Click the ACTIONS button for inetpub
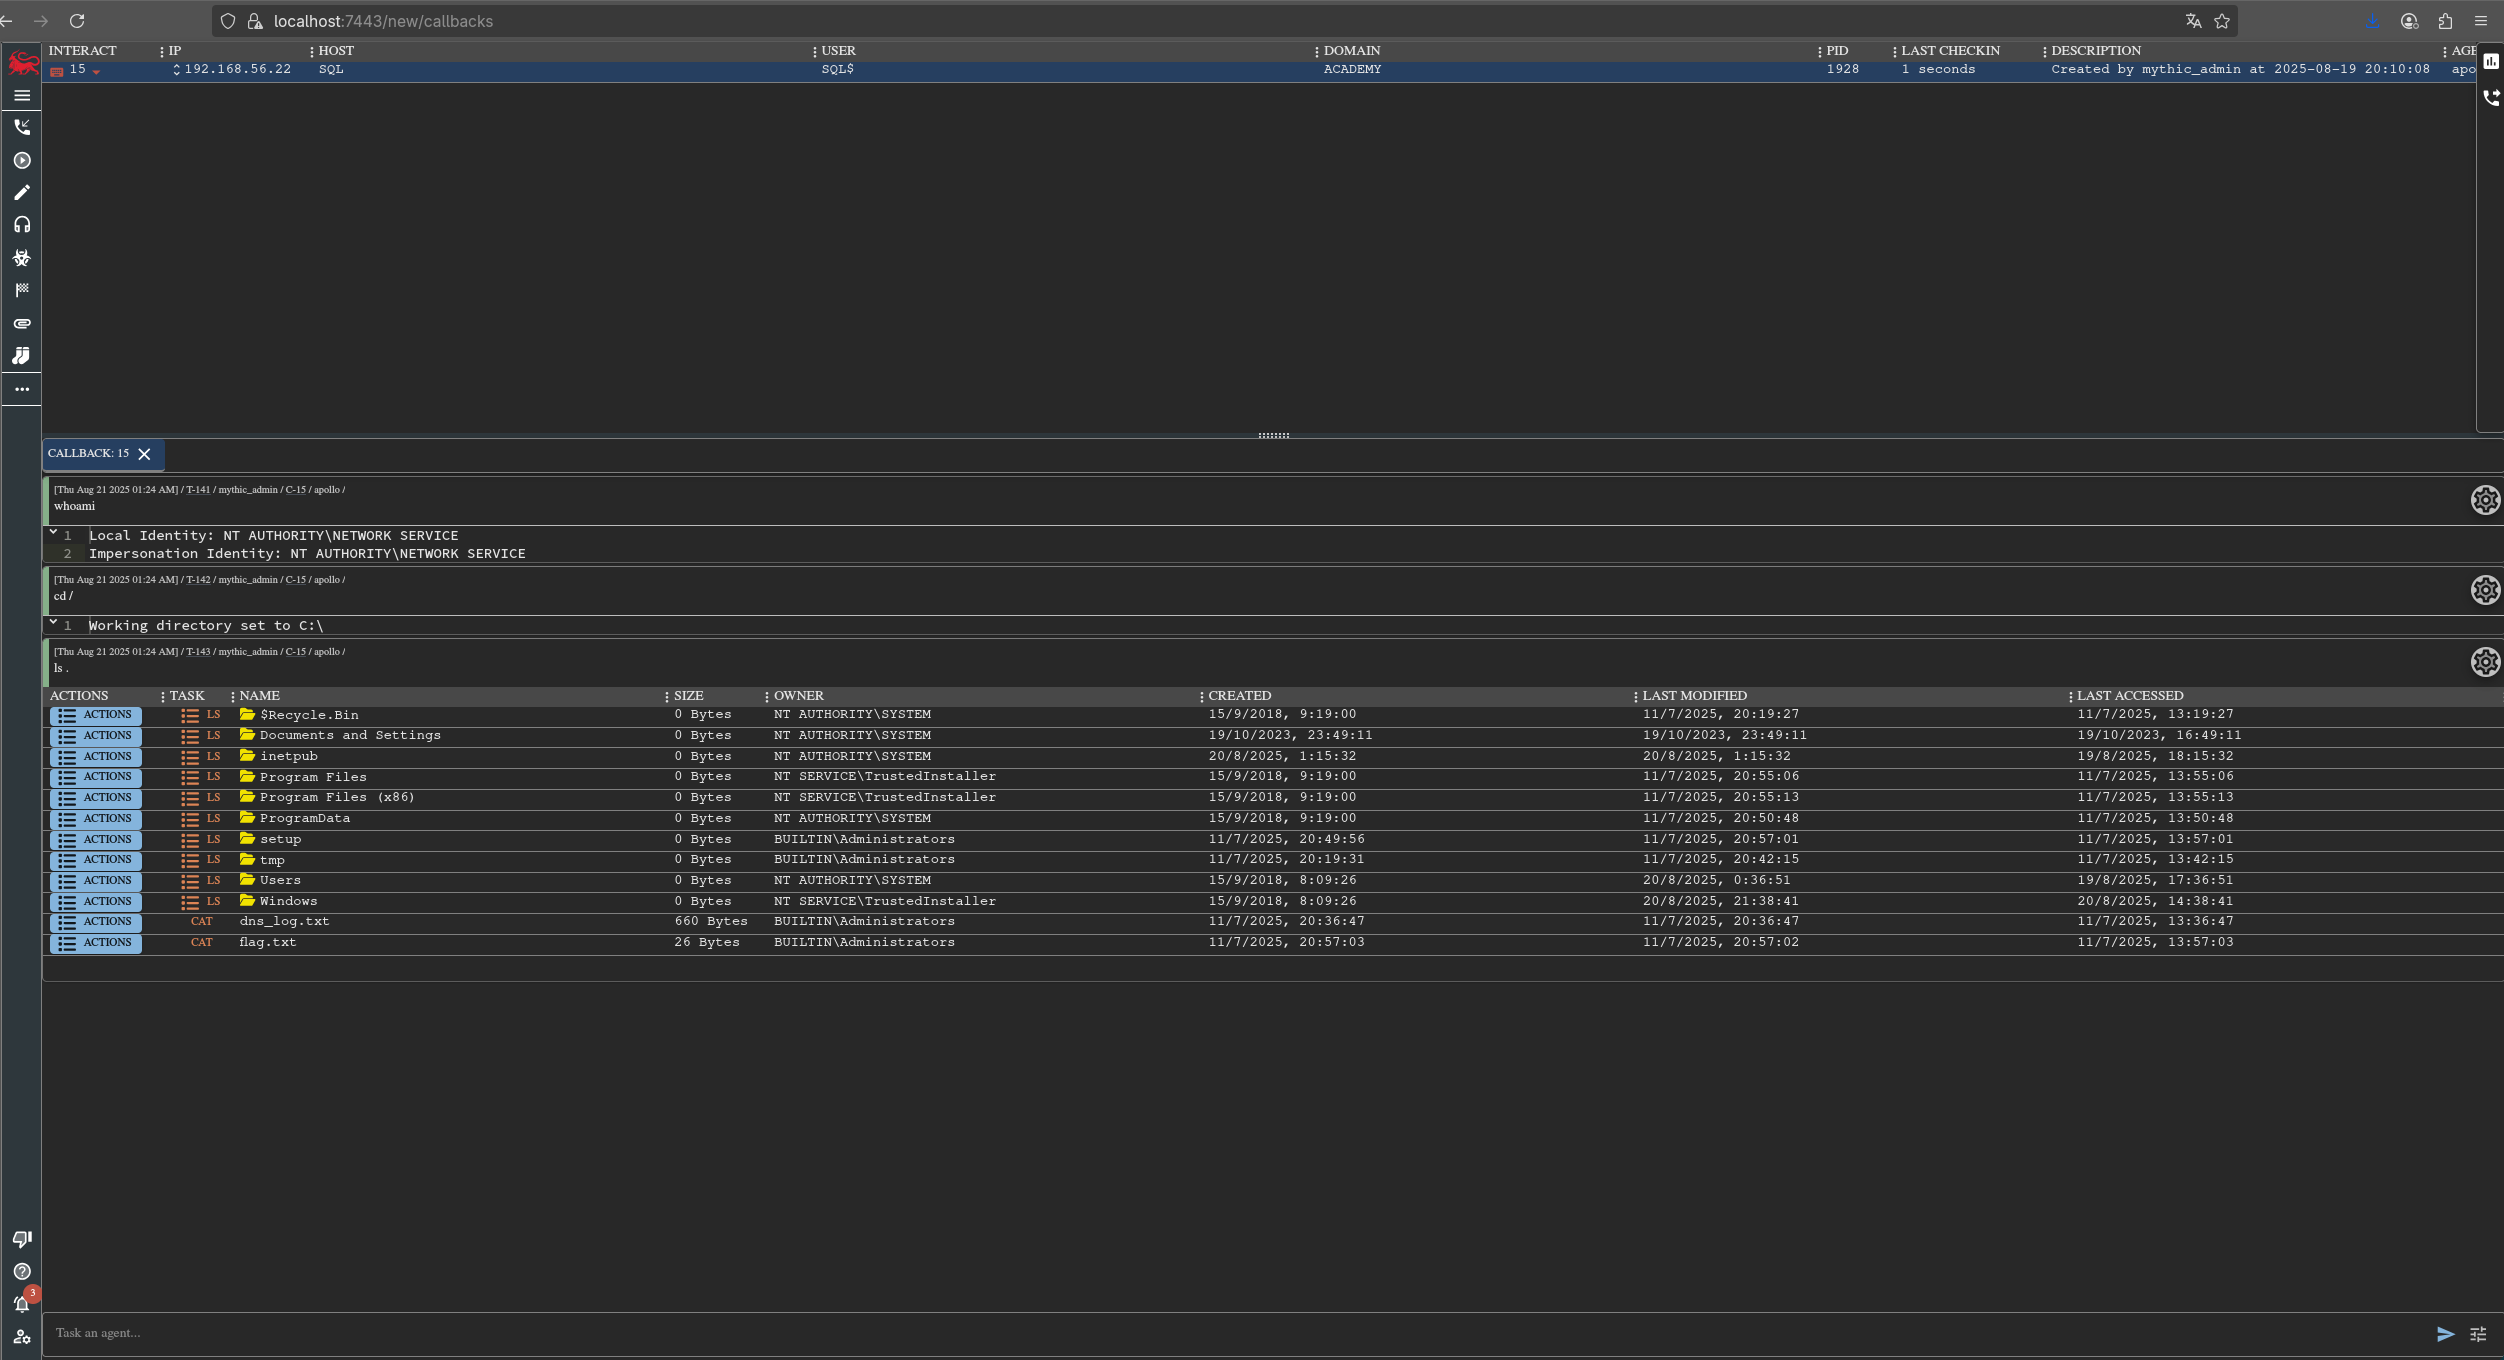 (x=96, y=757)
